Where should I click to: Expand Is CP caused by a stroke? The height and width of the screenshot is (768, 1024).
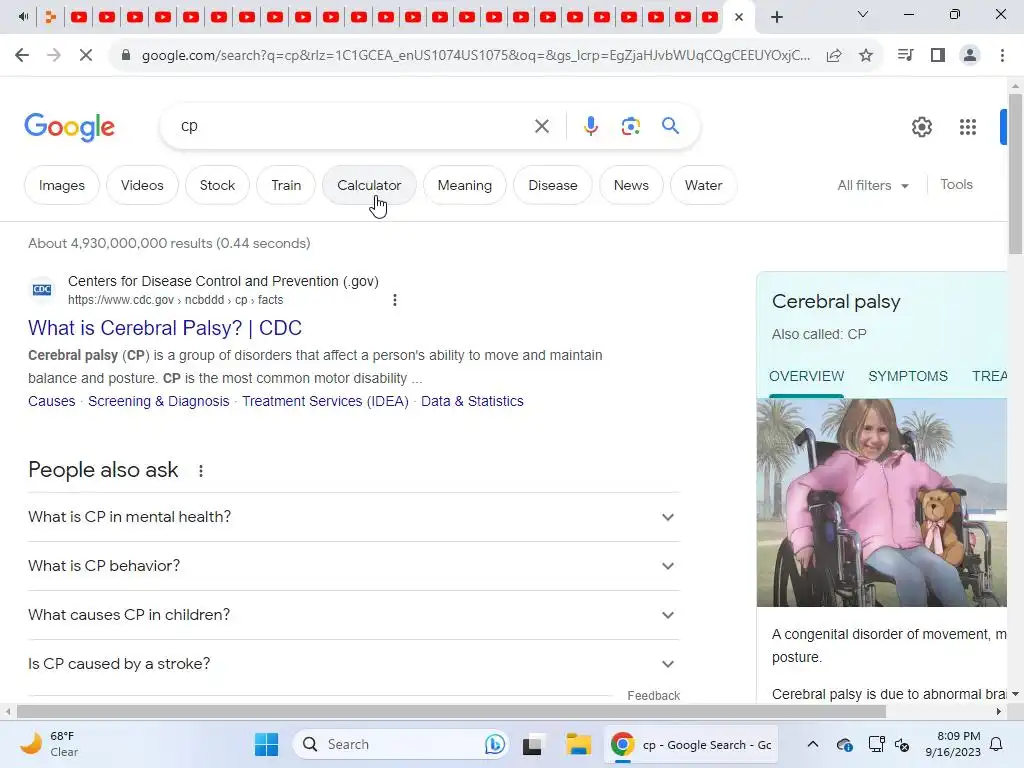354,664
